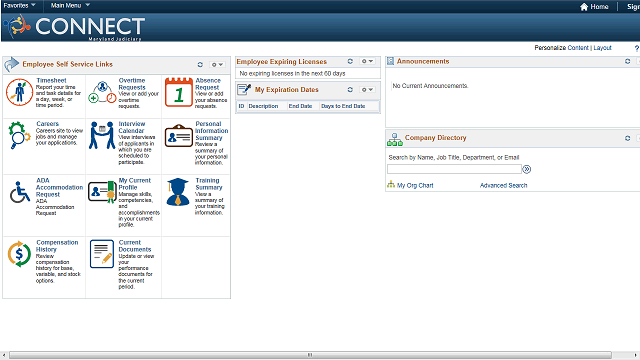Viewport: 640px width, 360px height.
Task: Open the Compensation History link
Action: (x=57, y=246)
